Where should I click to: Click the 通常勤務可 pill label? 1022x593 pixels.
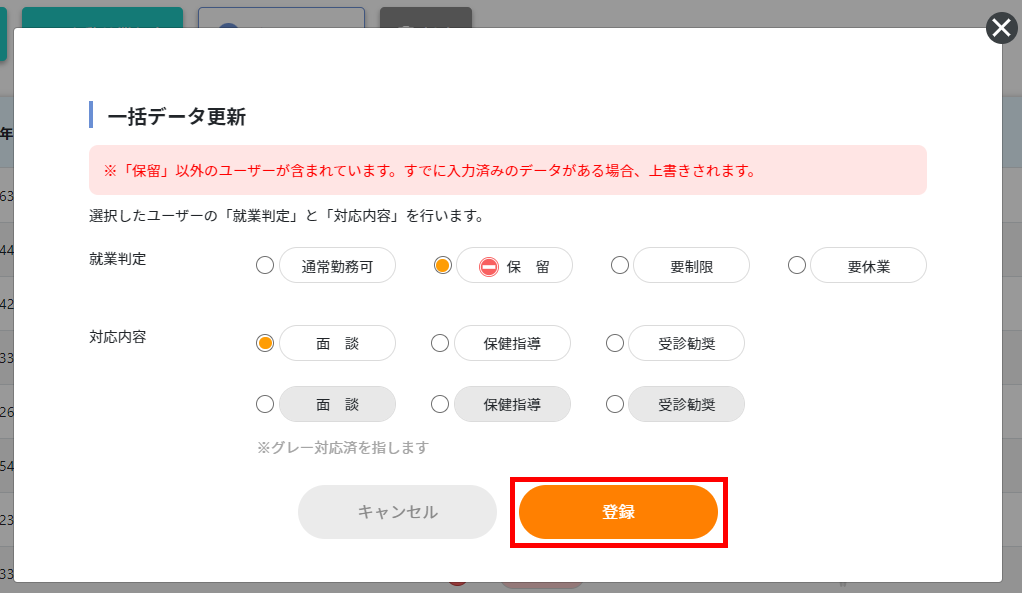coord(338,265)
